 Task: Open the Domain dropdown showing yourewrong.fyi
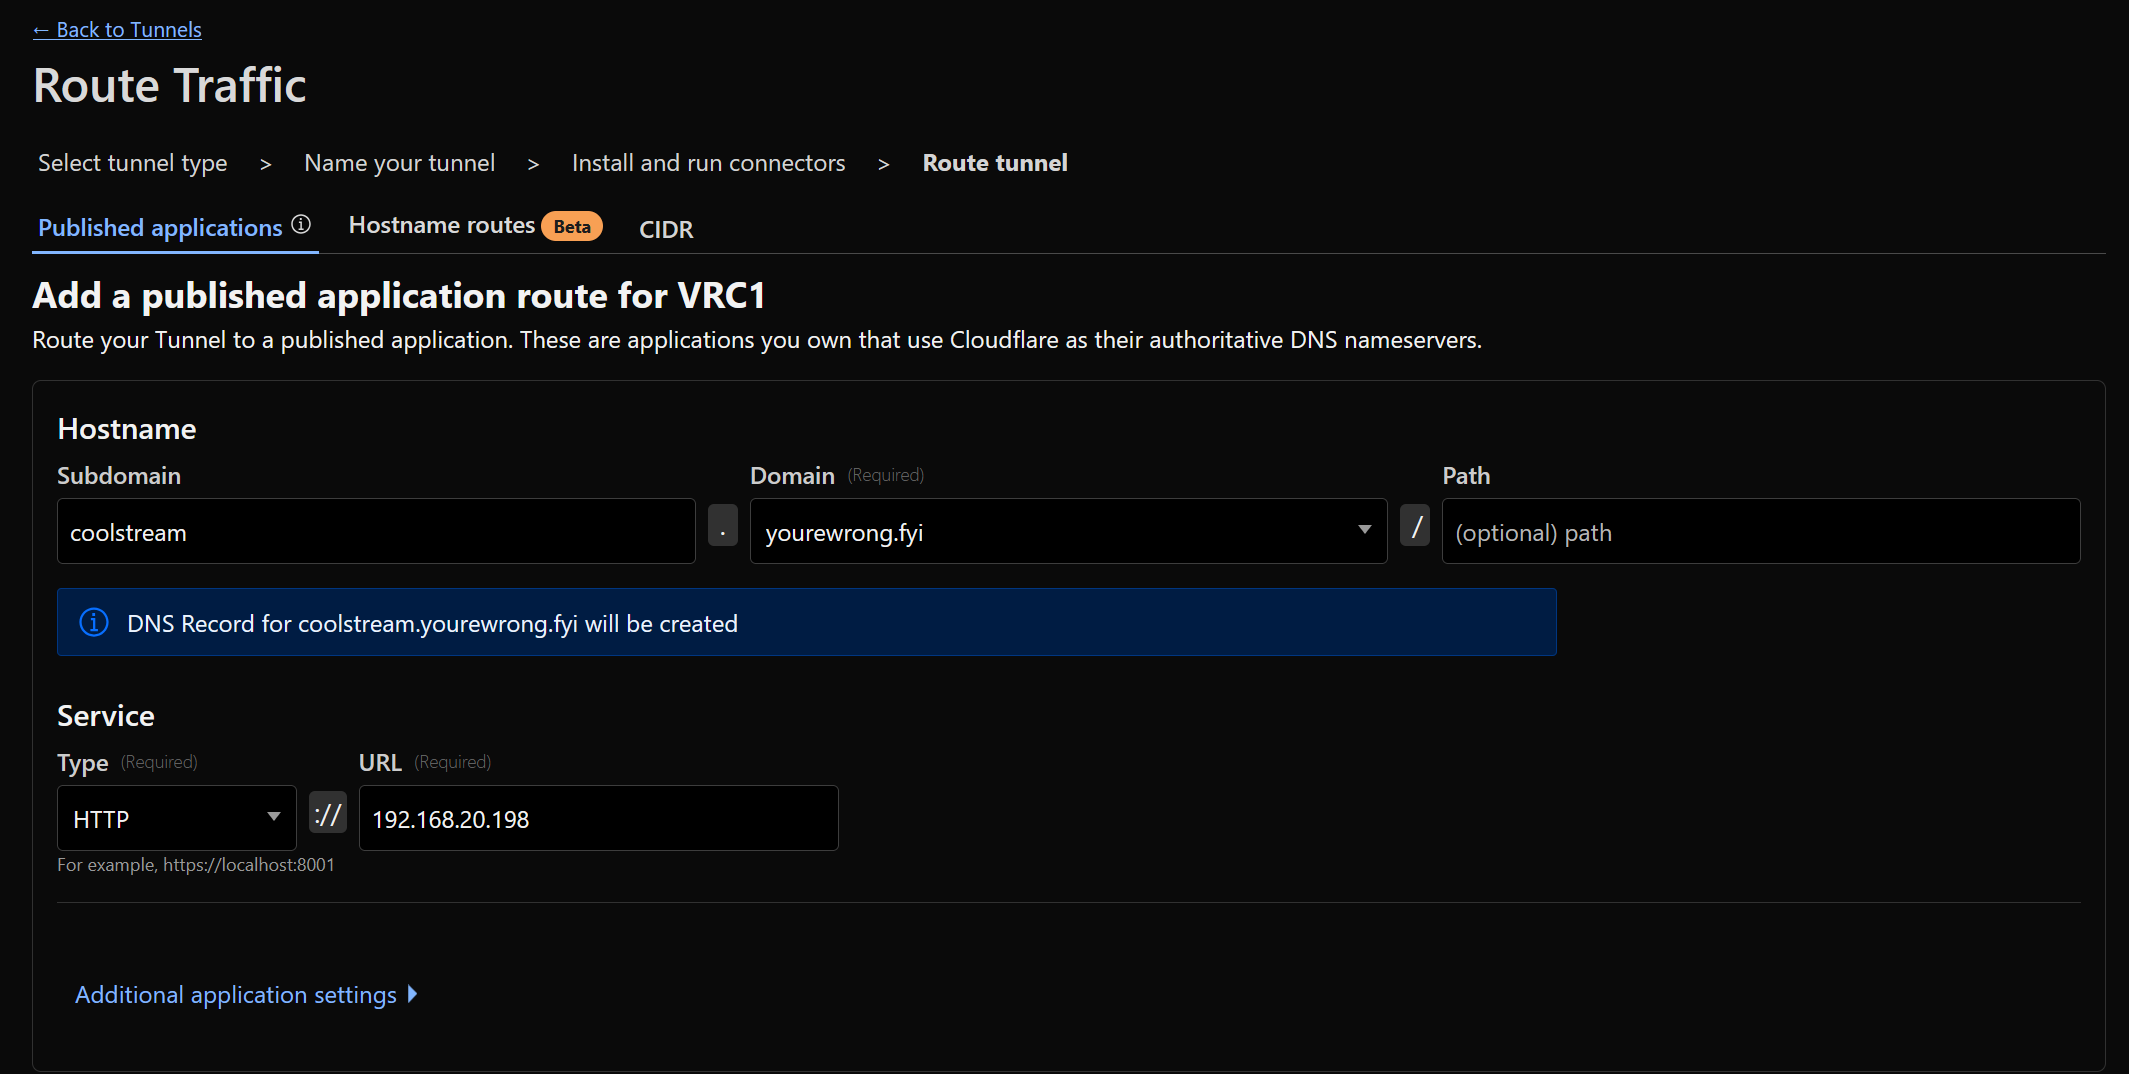tap(1050, 532)
